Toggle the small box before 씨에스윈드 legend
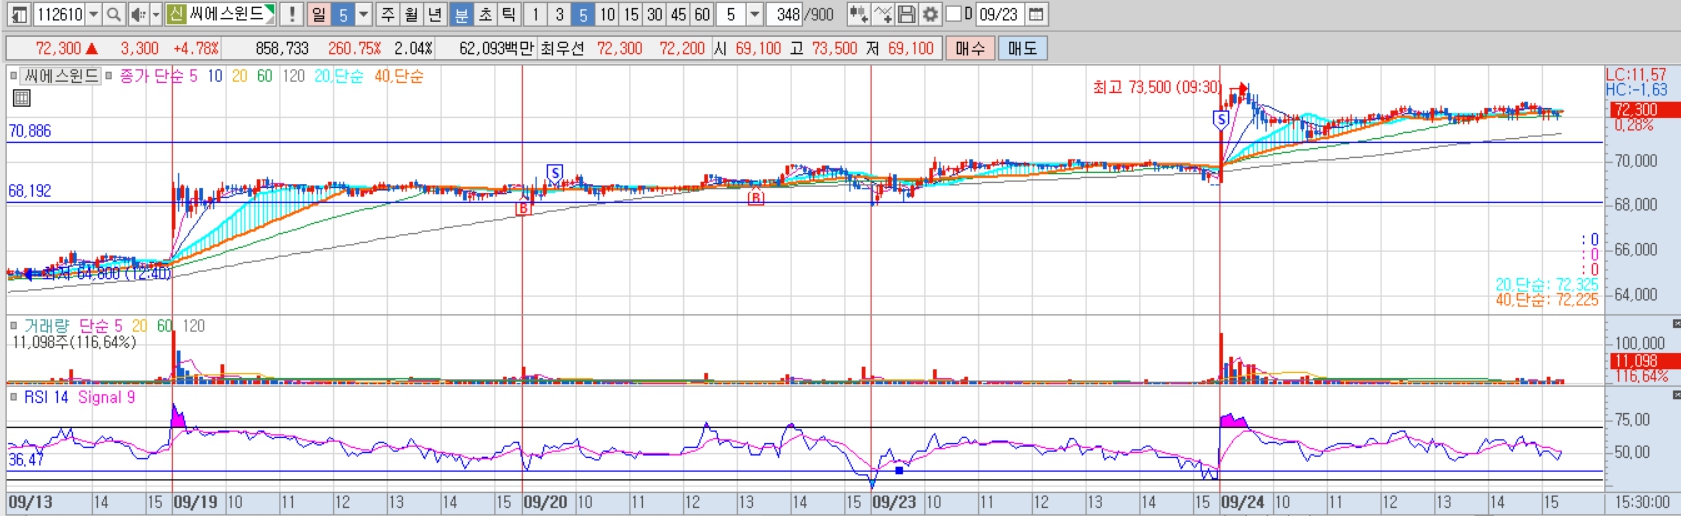Image resolution: width=1681 pixels, height=516 pixels. (x=13, y=75)
